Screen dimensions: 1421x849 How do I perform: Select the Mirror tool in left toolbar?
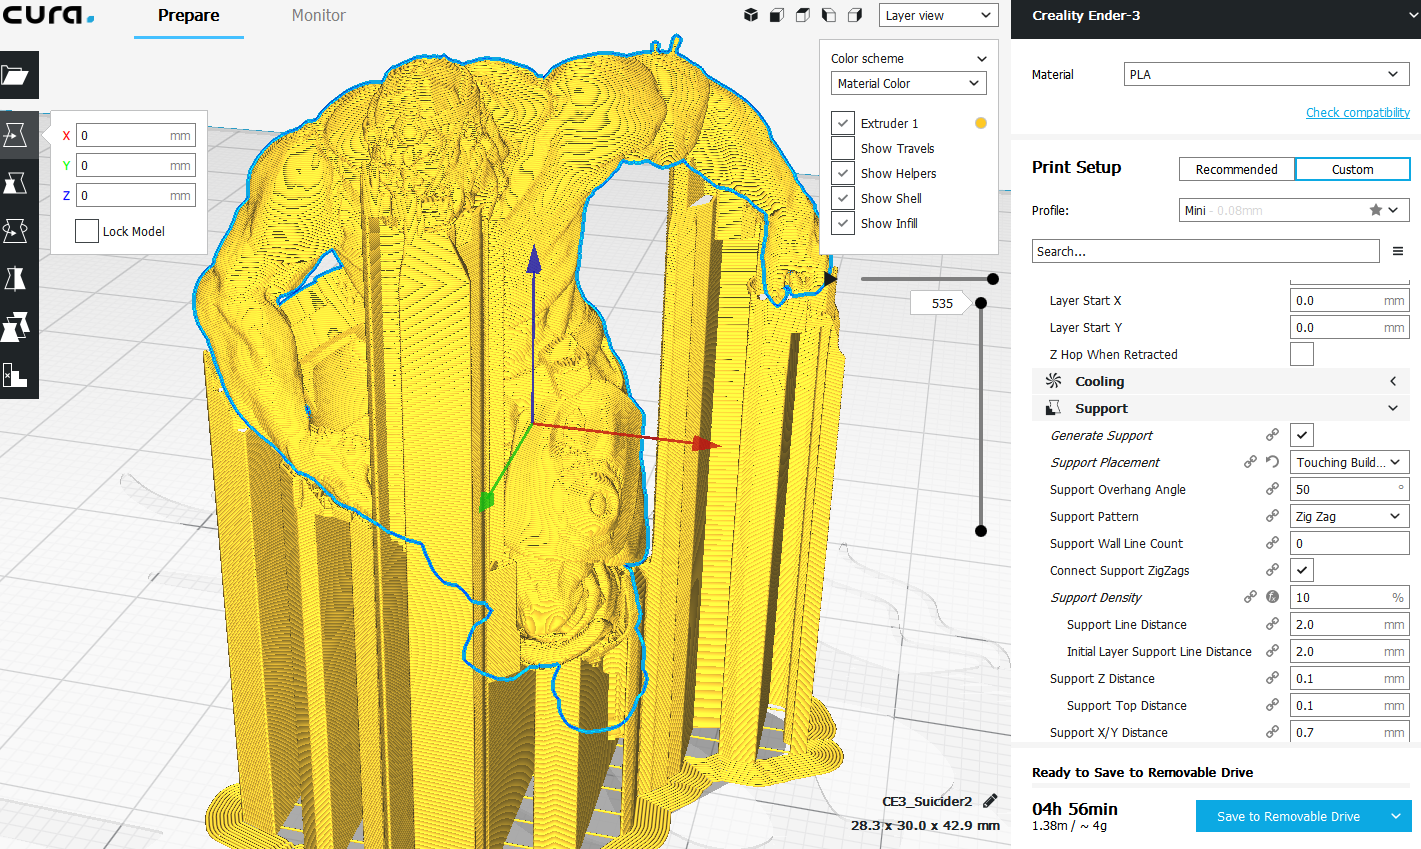(16, 278)
